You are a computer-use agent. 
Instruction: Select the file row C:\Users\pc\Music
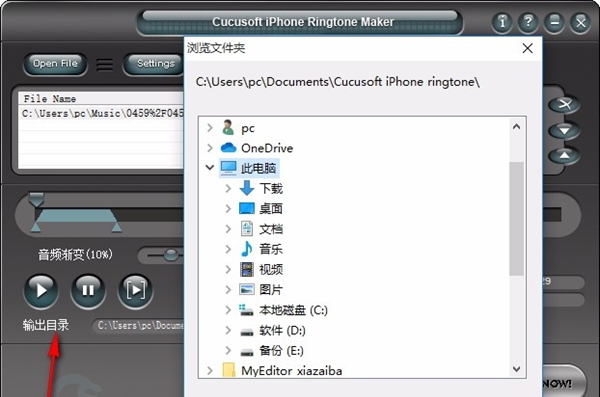coord(102,113)
